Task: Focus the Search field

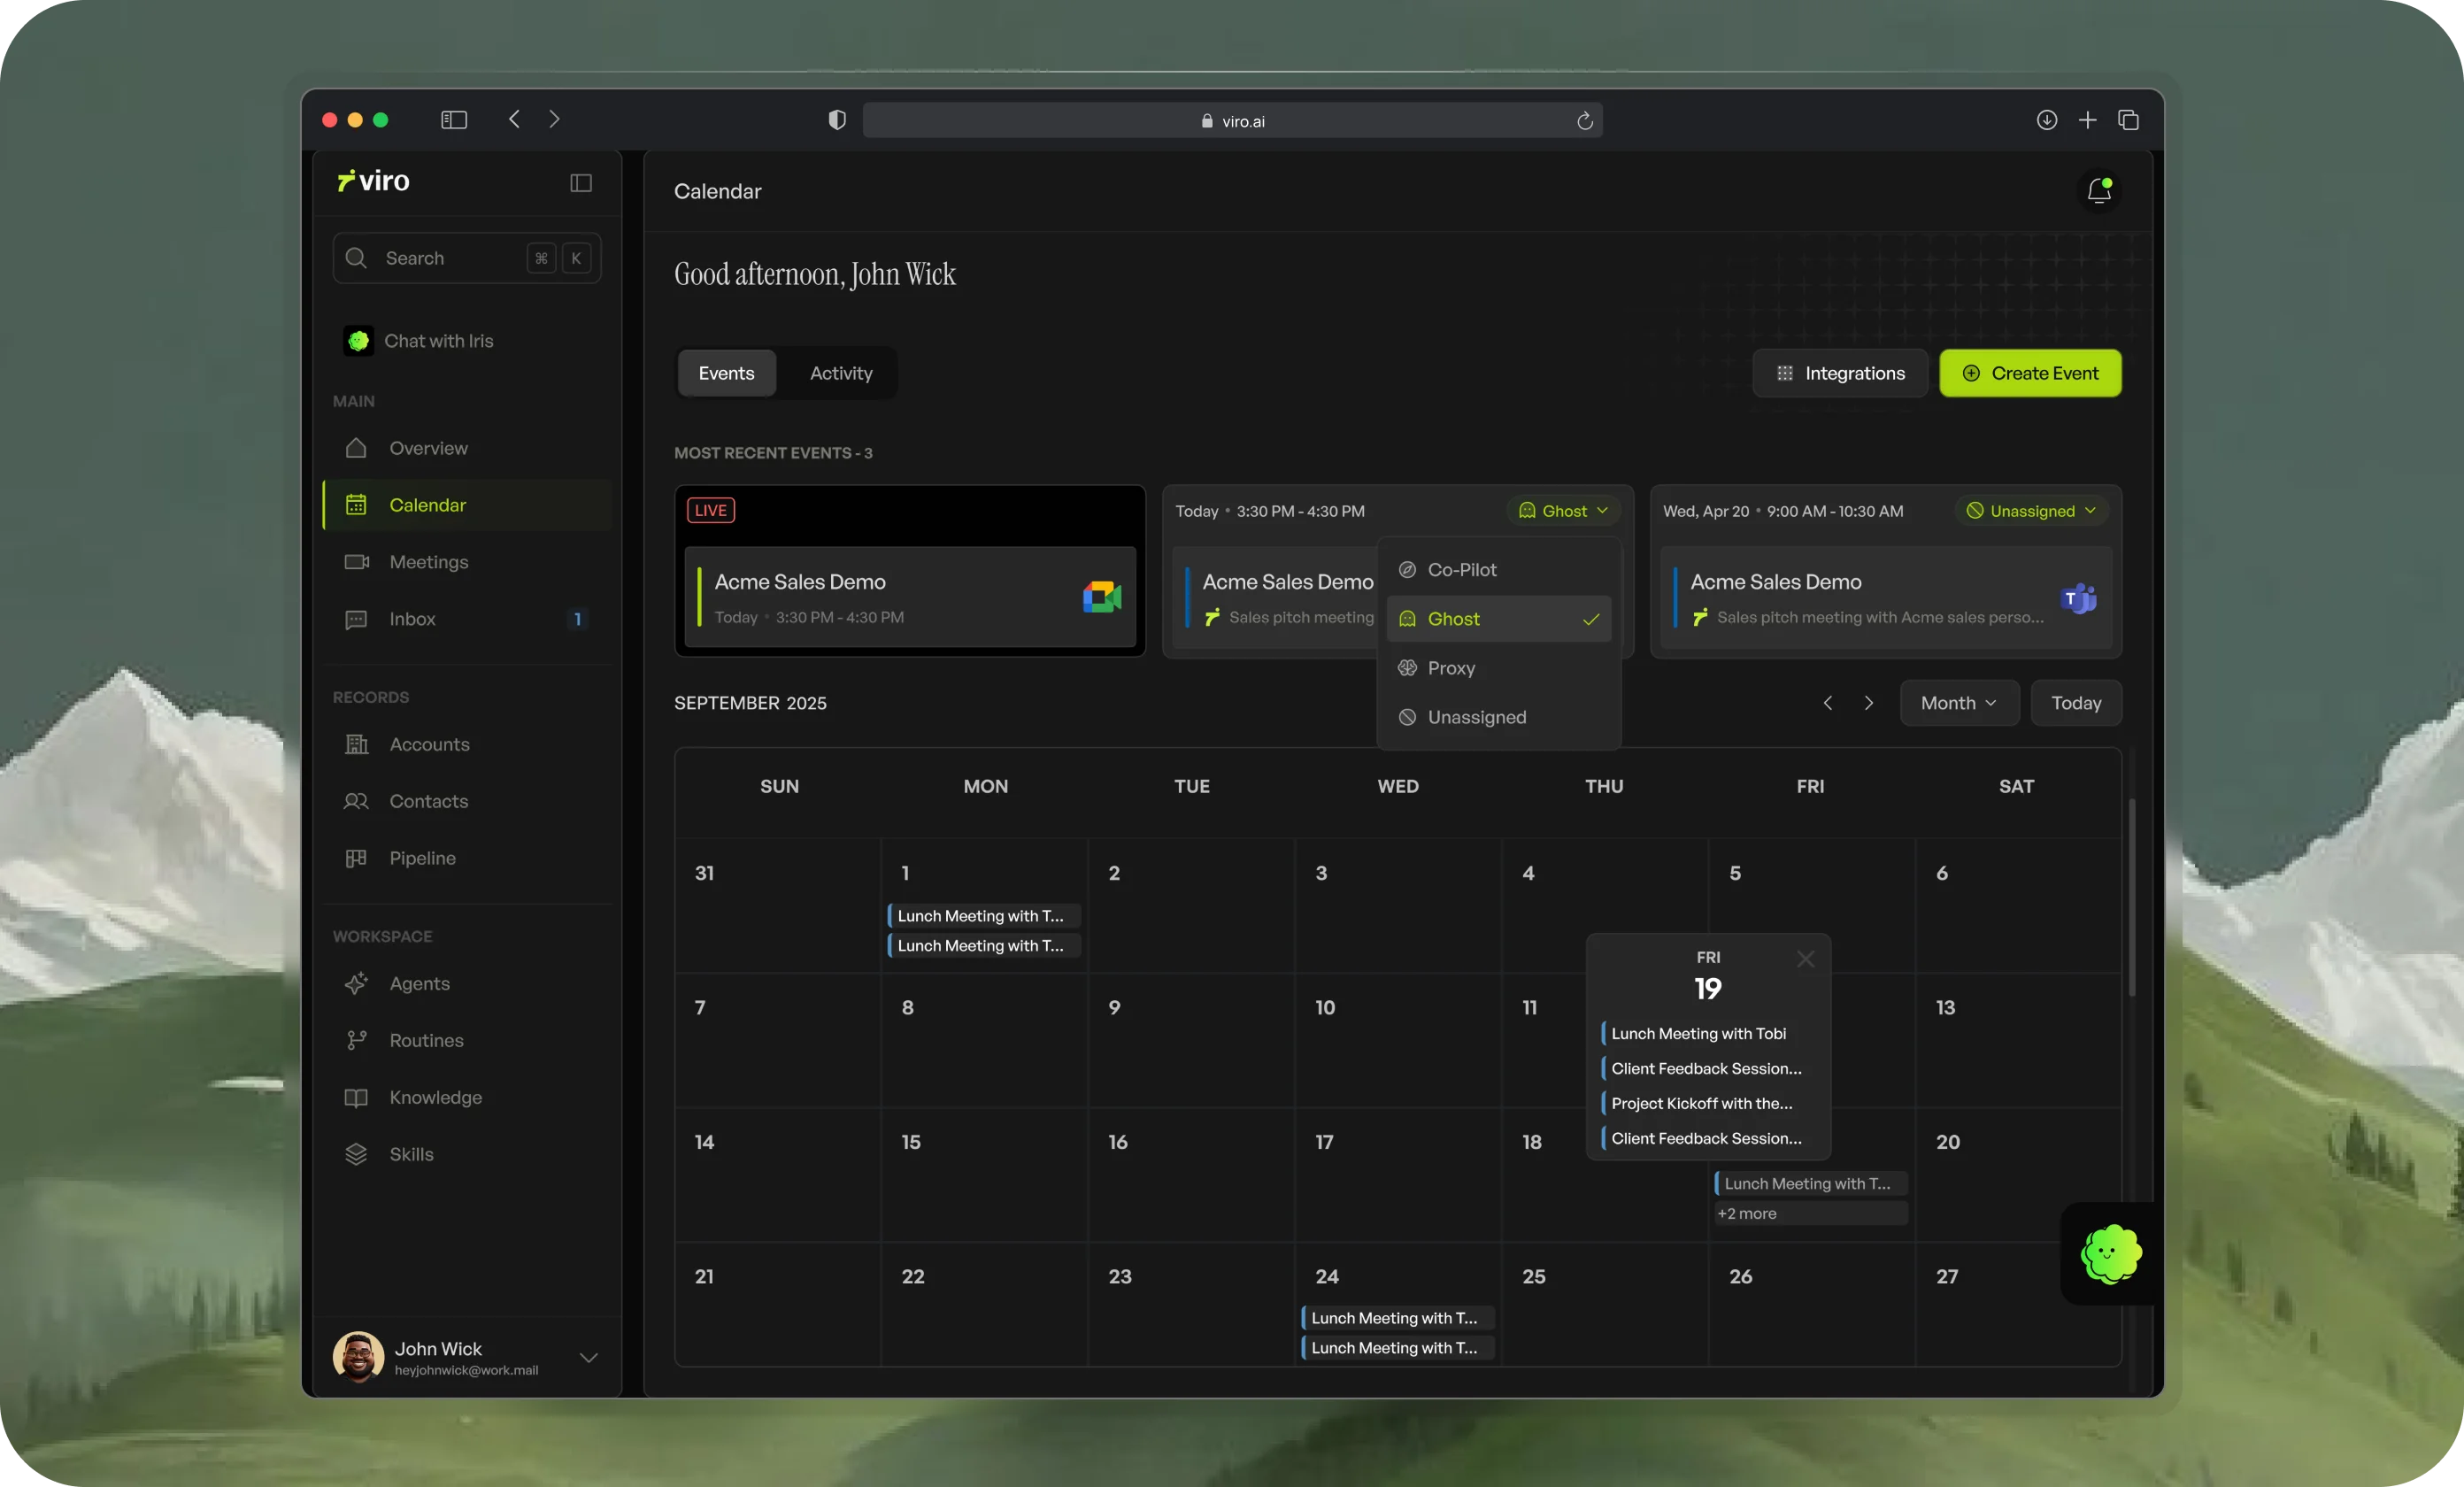Action: (466, 258)
